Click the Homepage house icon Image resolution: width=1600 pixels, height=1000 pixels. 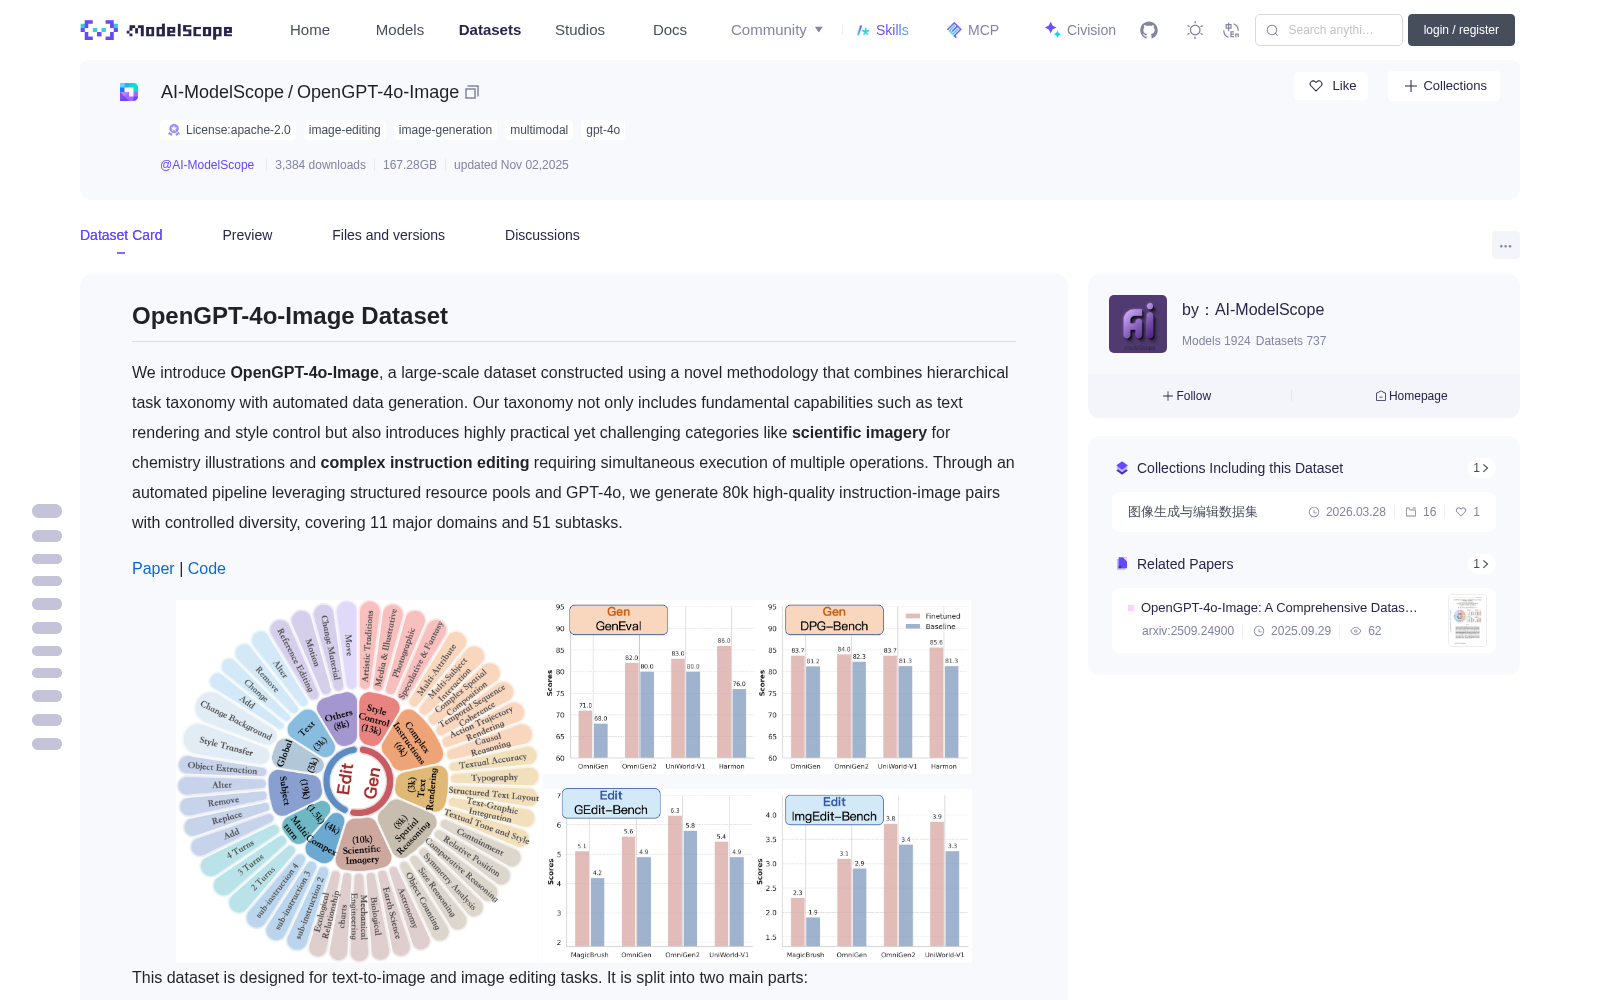[x=1381, y=396]
